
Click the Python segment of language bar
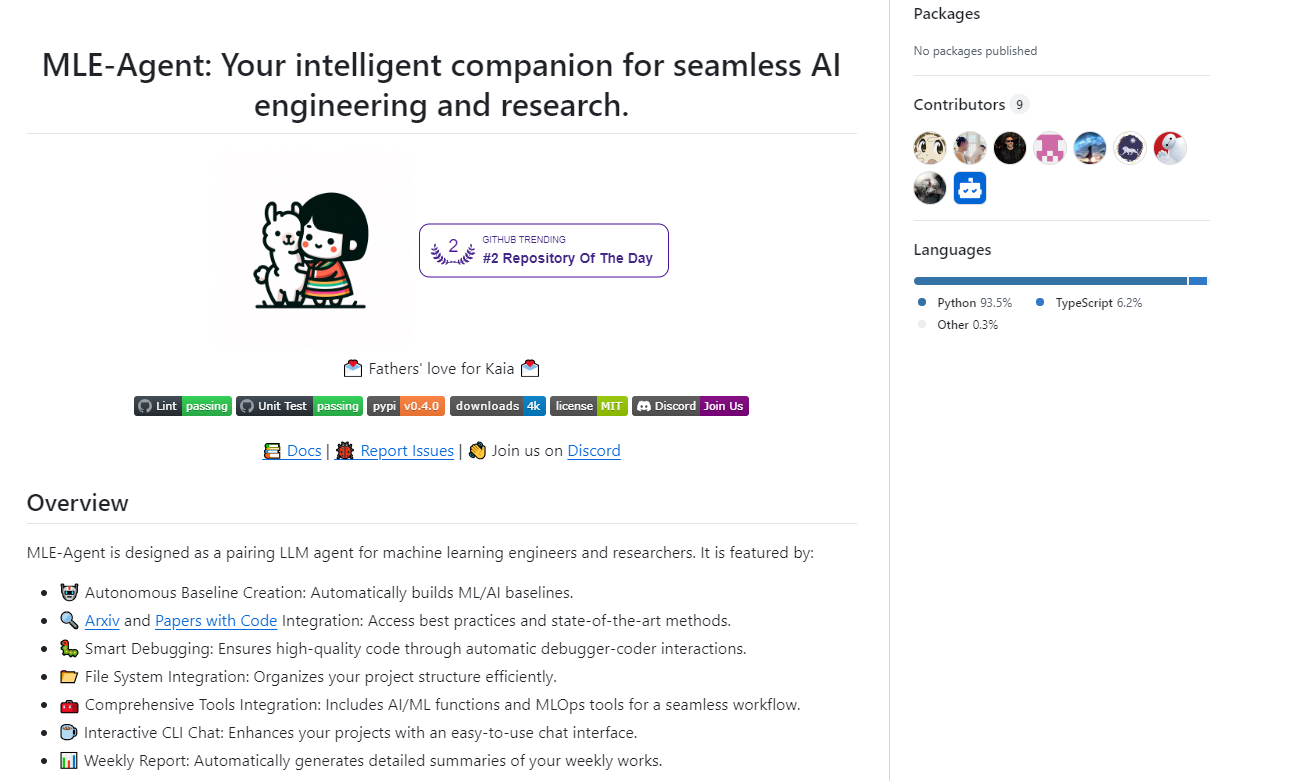[1050, 281]
